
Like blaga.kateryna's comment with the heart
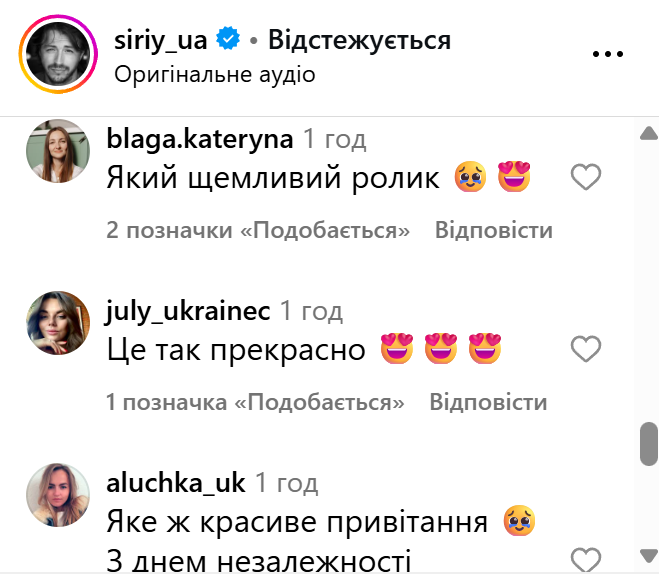point(586,177)
